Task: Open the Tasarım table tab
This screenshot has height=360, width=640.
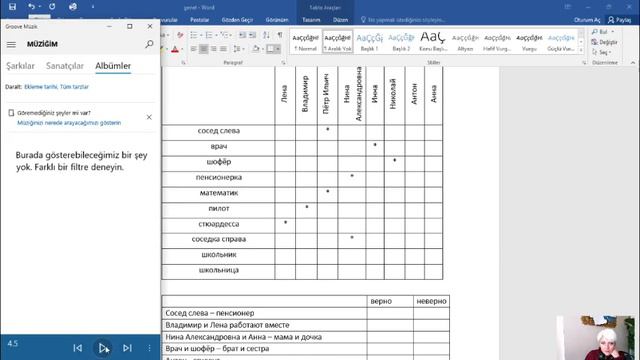Action: [x=311, y=20]
